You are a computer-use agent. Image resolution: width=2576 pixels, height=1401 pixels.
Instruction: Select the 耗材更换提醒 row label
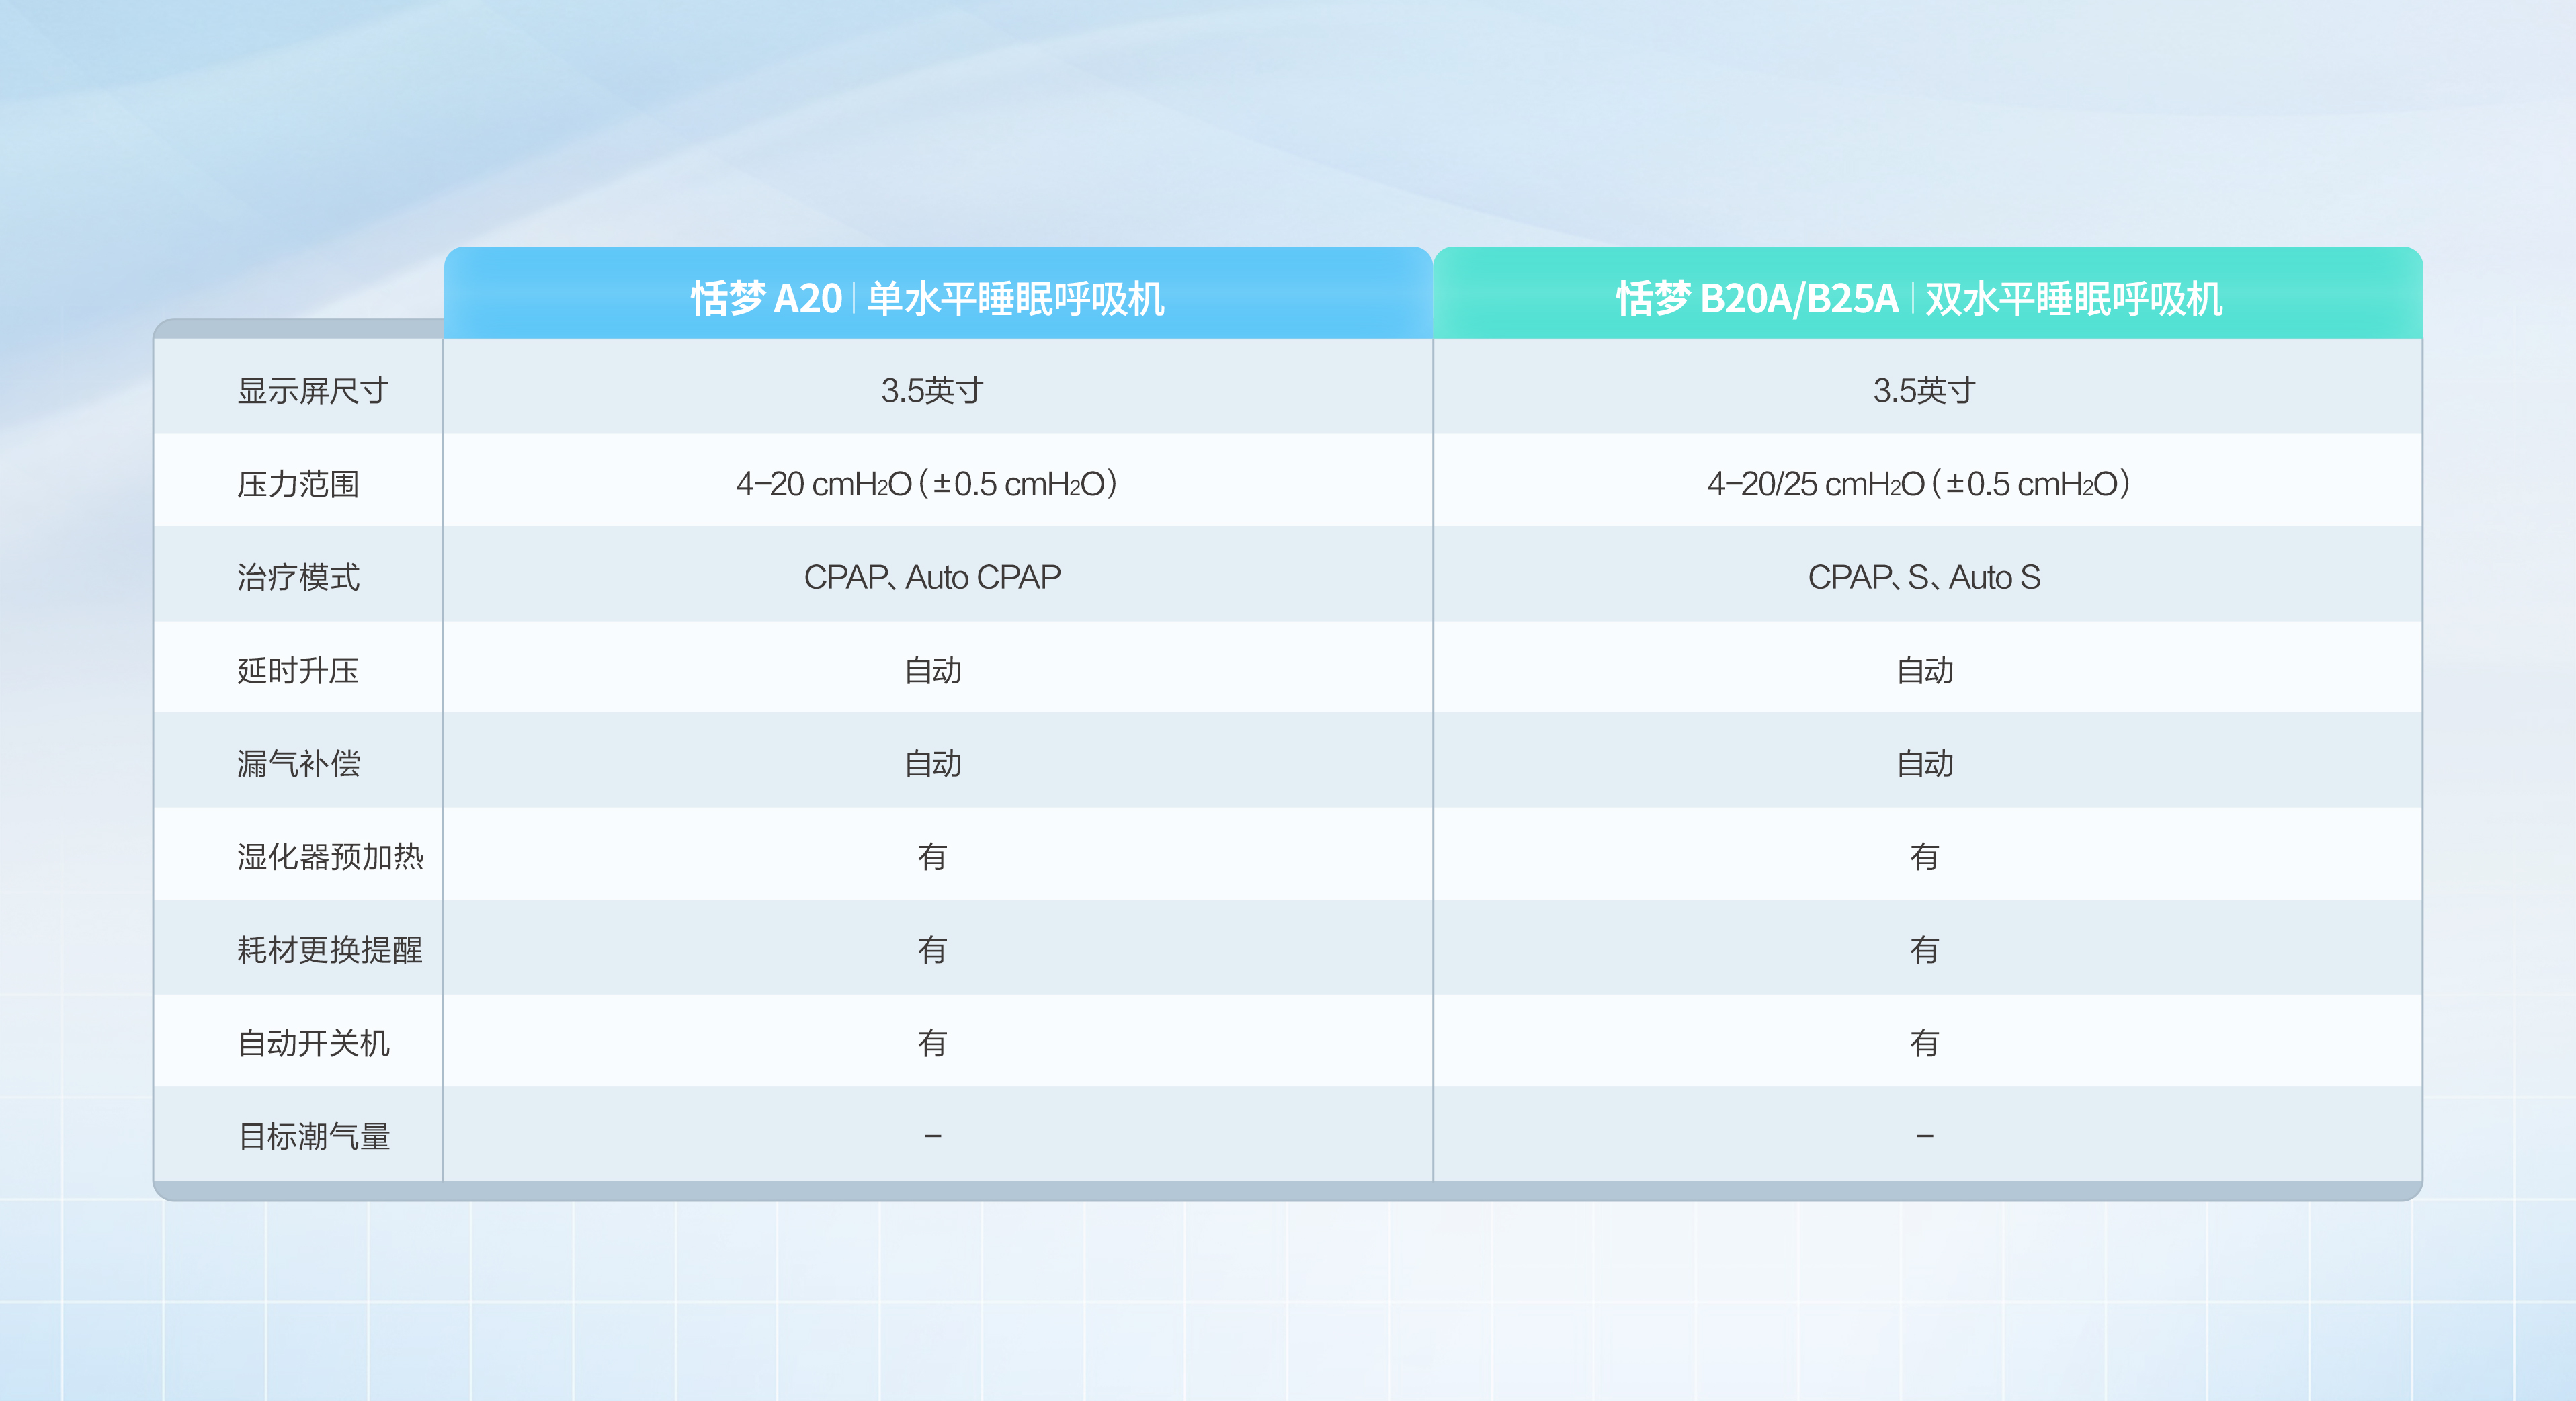click(x=330, y=950)
